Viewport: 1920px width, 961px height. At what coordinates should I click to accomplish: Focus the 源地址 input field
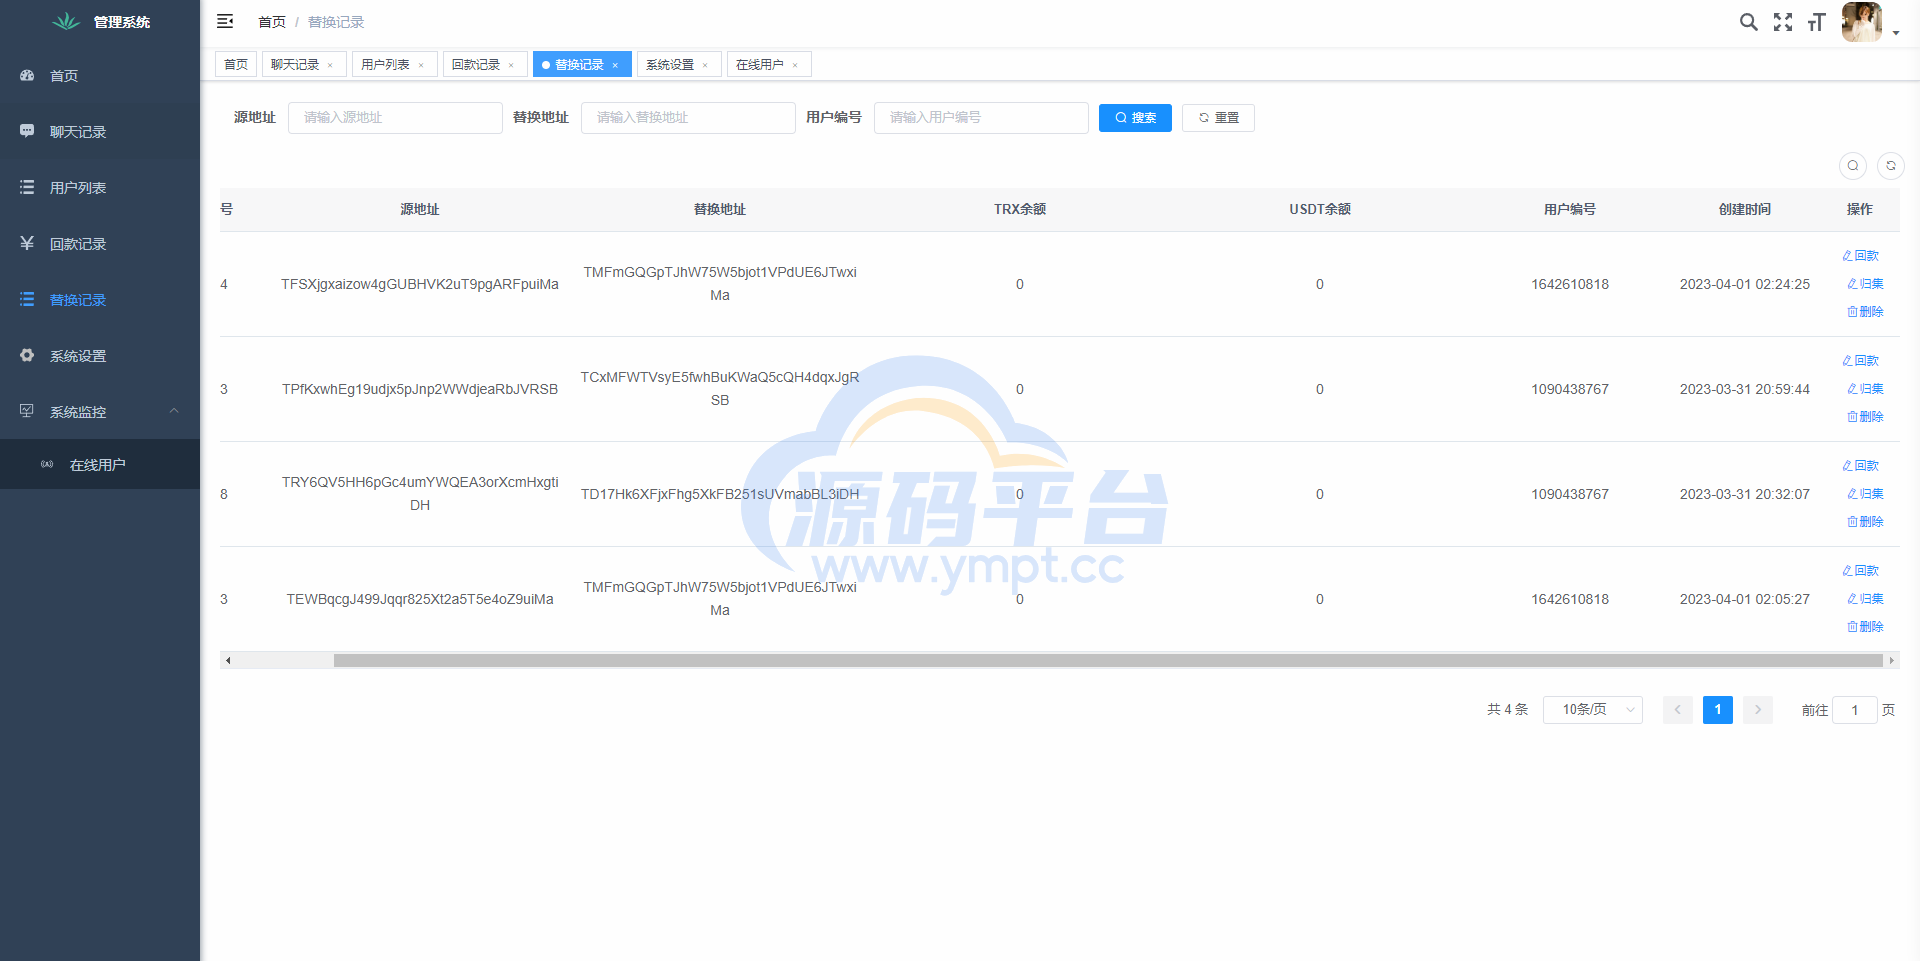click(395, 117)
